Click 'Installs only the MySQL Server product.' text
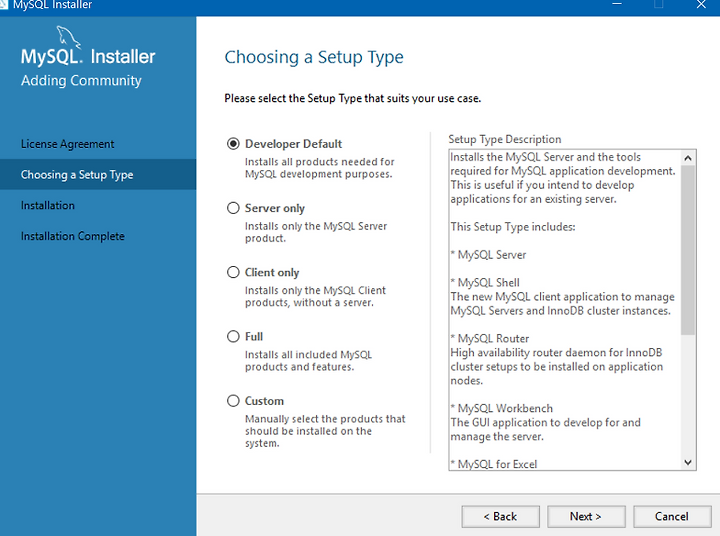The image size is (720, 536). (x=316, y=232)
